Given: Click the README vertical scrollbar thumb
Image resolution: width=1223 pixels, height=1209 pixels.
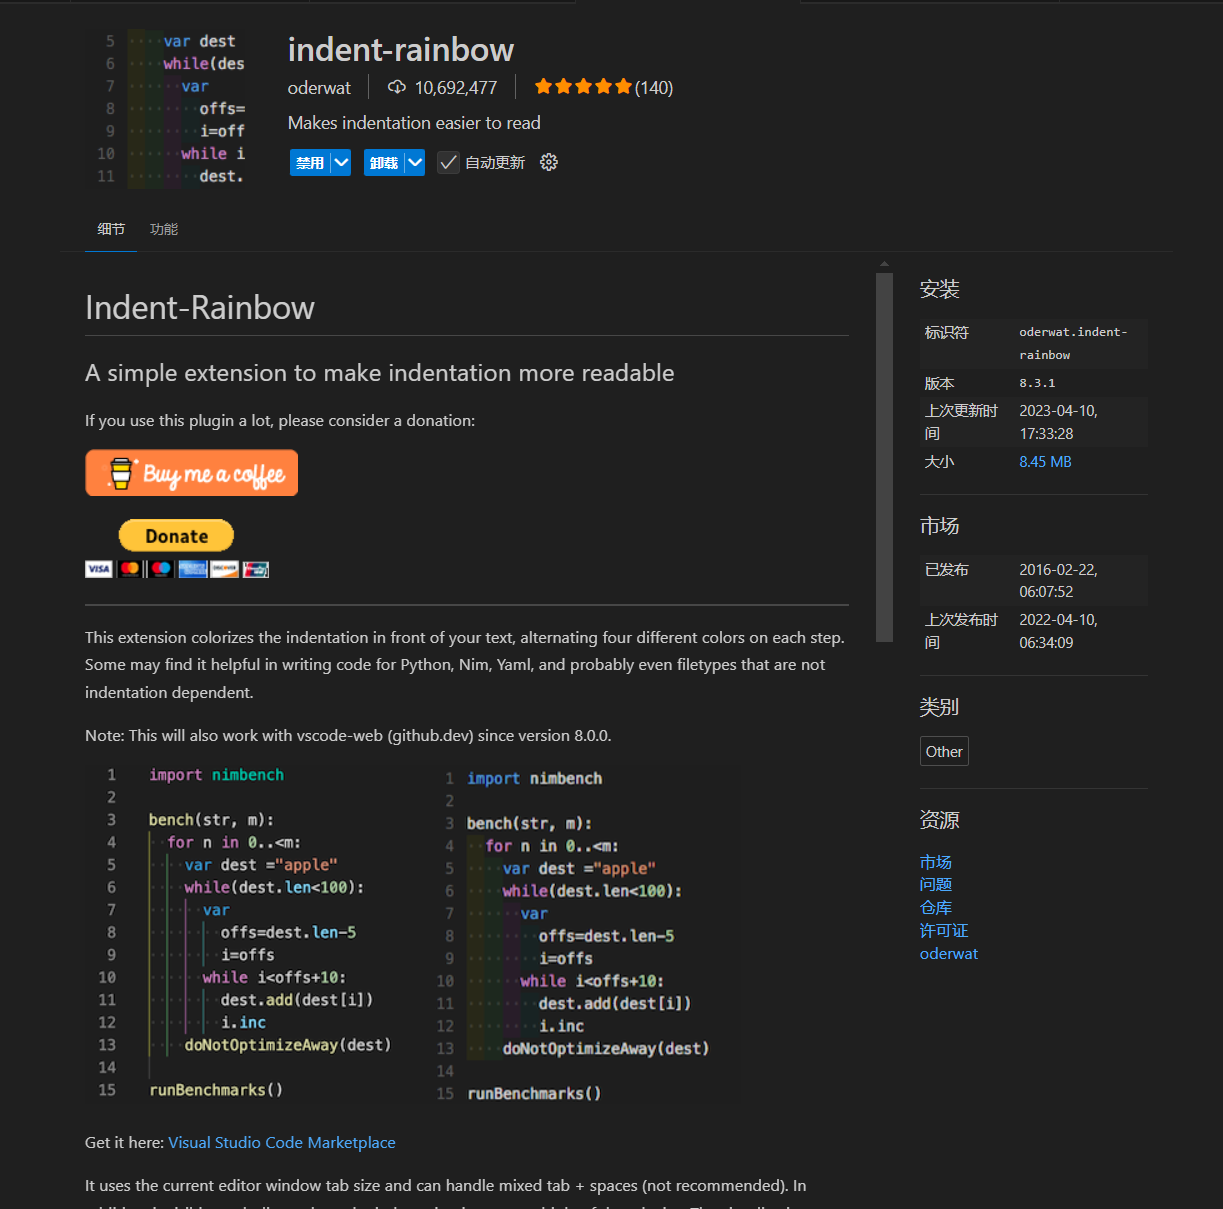Looking at the screenshot, I should click(x=884, y=457).
